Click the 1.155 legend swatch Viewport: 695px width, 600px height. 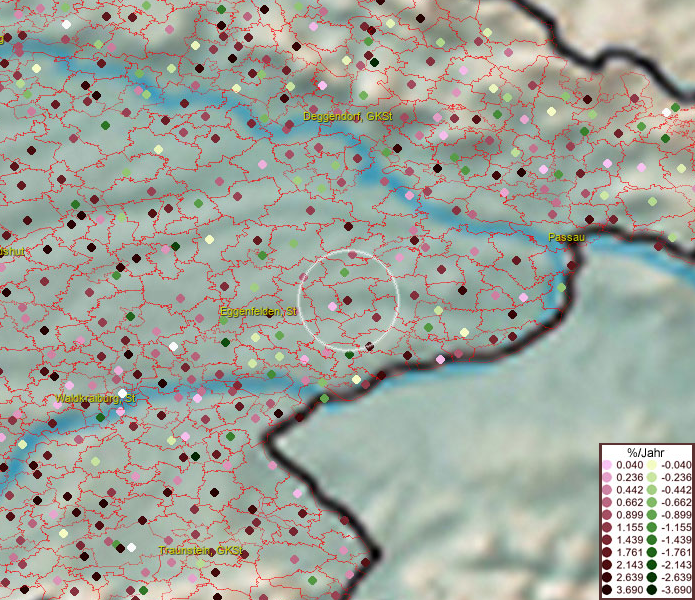[x=607, y=527]
